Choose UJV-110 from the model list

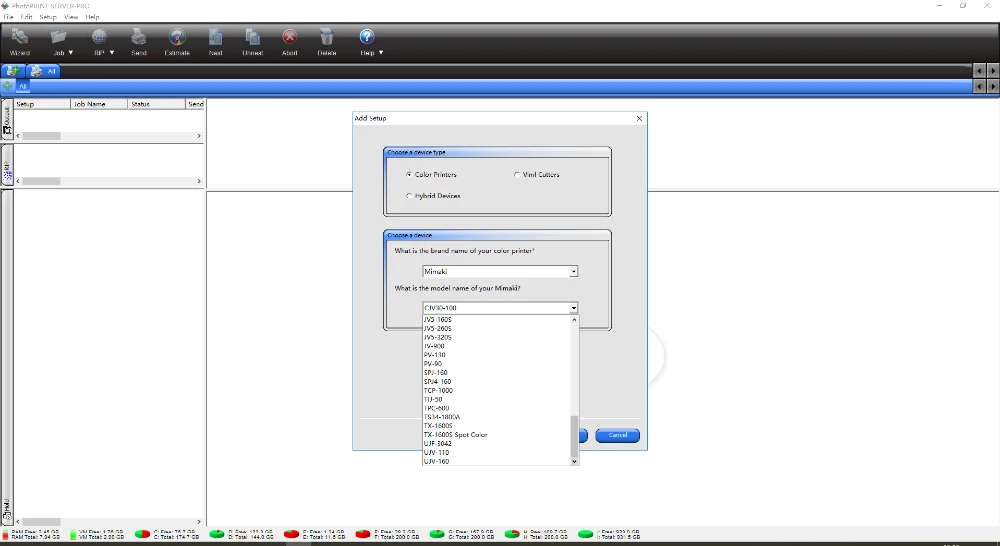pos(497,452)
